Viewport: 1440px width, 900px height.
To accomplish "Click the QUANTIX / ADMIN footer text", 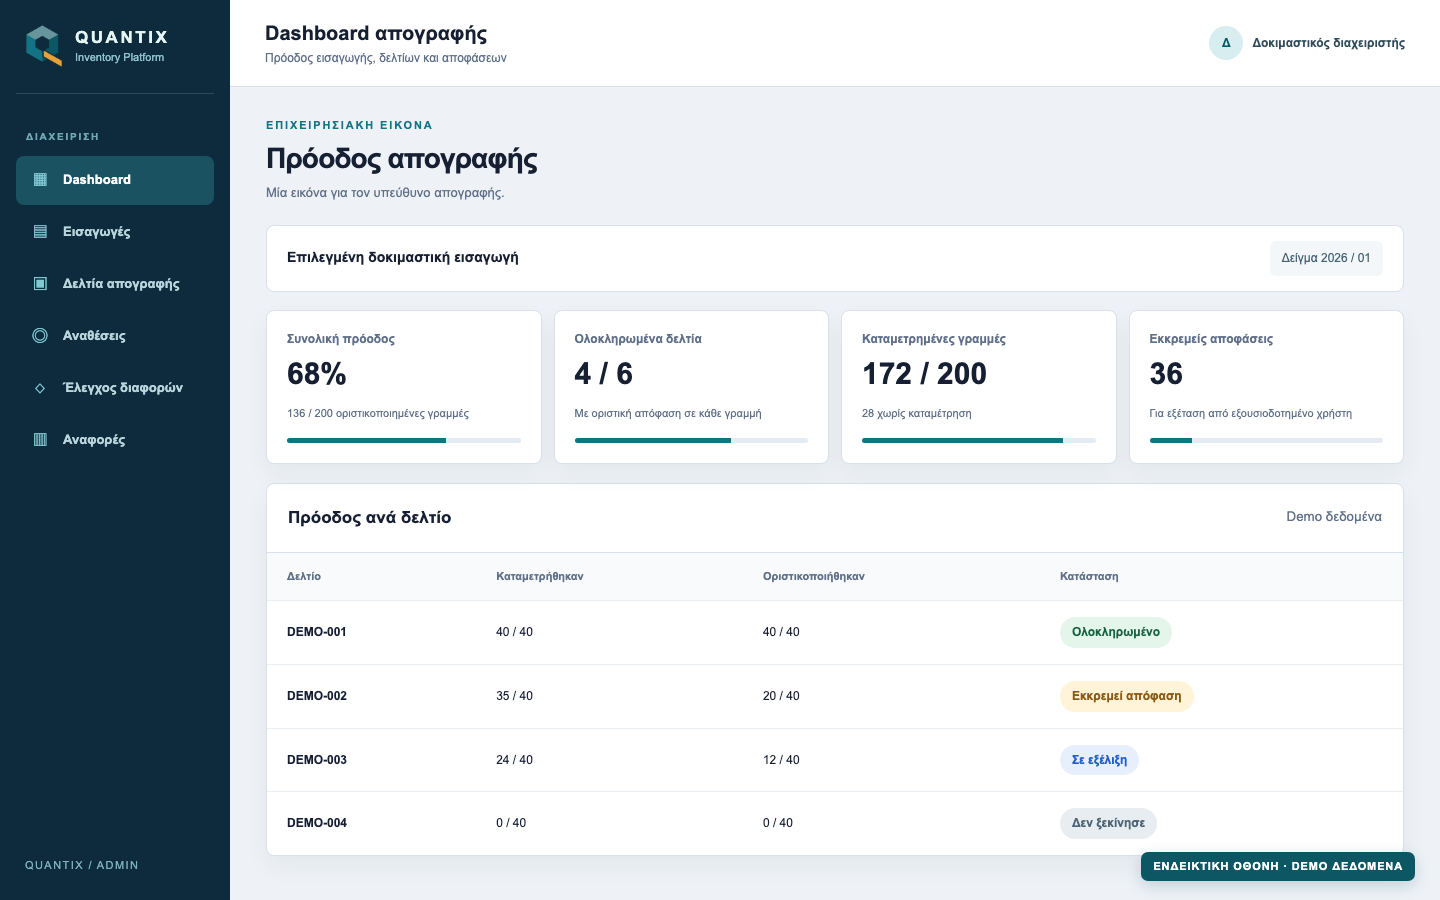I will click(82, 865).
